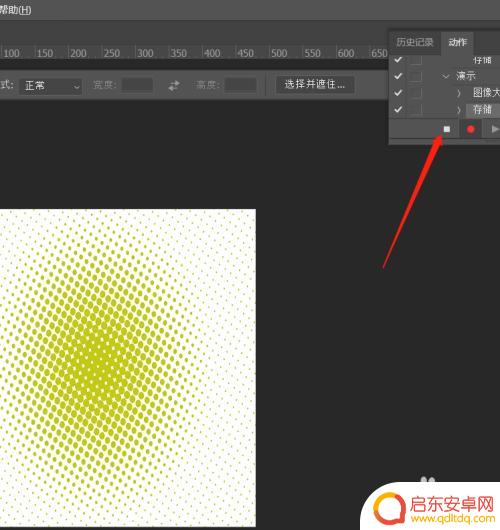This screenshot has width=500, height=530.
Task: Select the 演示 action name
Action: [466, 76]
